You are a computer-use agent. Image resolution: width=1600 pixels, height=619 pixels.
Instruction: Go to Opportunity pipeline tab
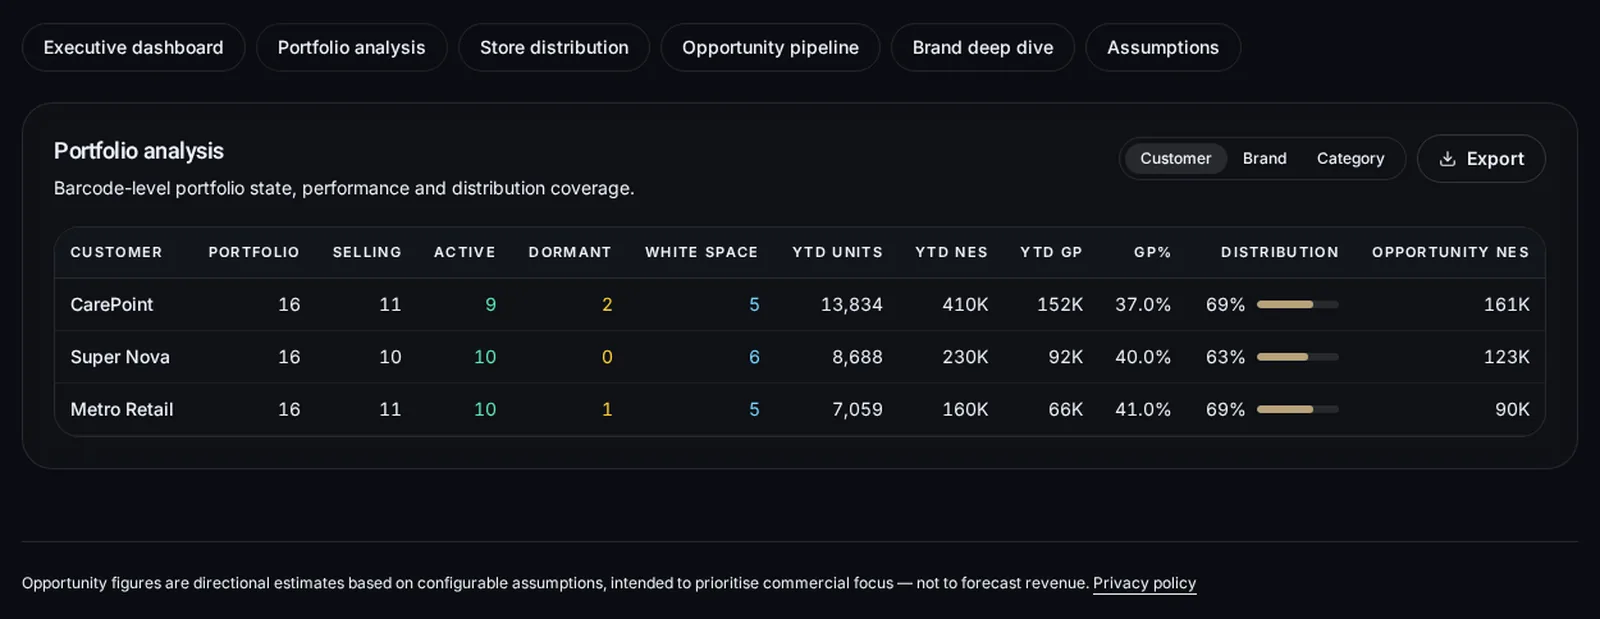tap(770, 47)
